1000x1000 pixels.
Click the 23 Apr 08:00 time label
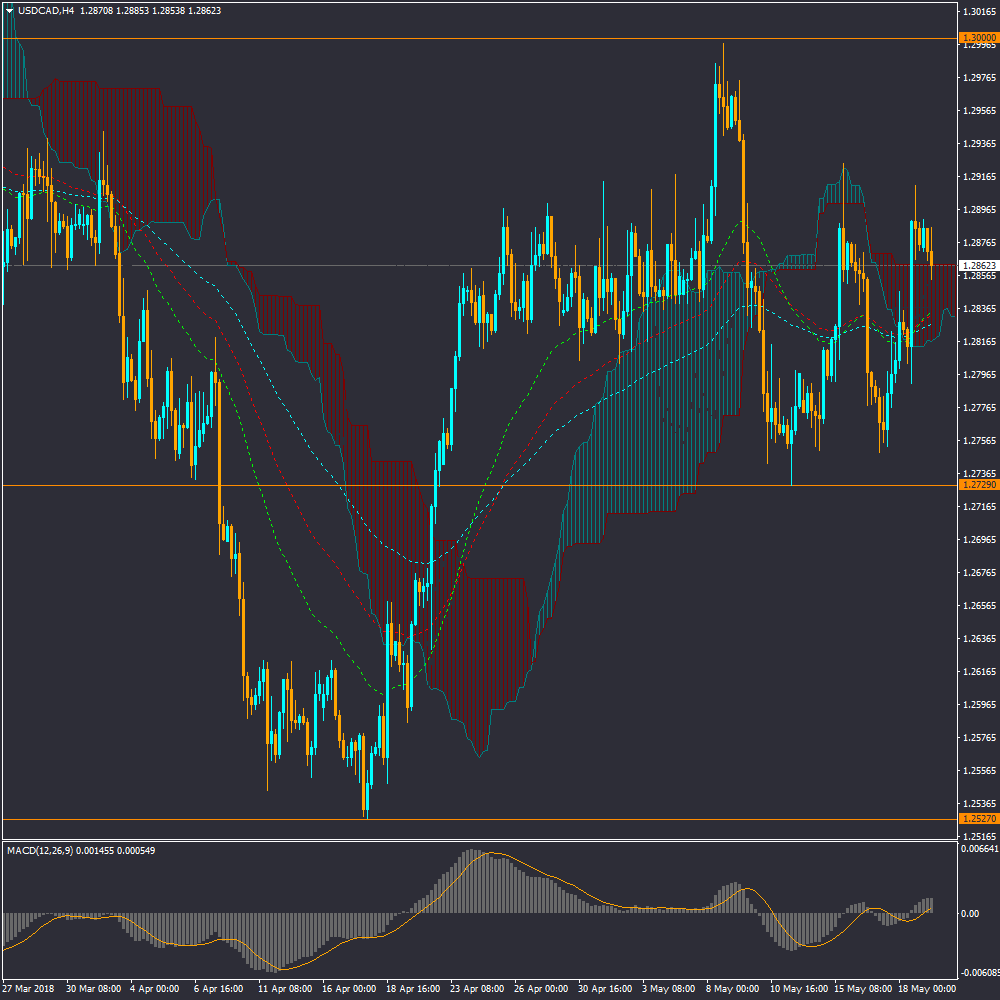[476, 988]
